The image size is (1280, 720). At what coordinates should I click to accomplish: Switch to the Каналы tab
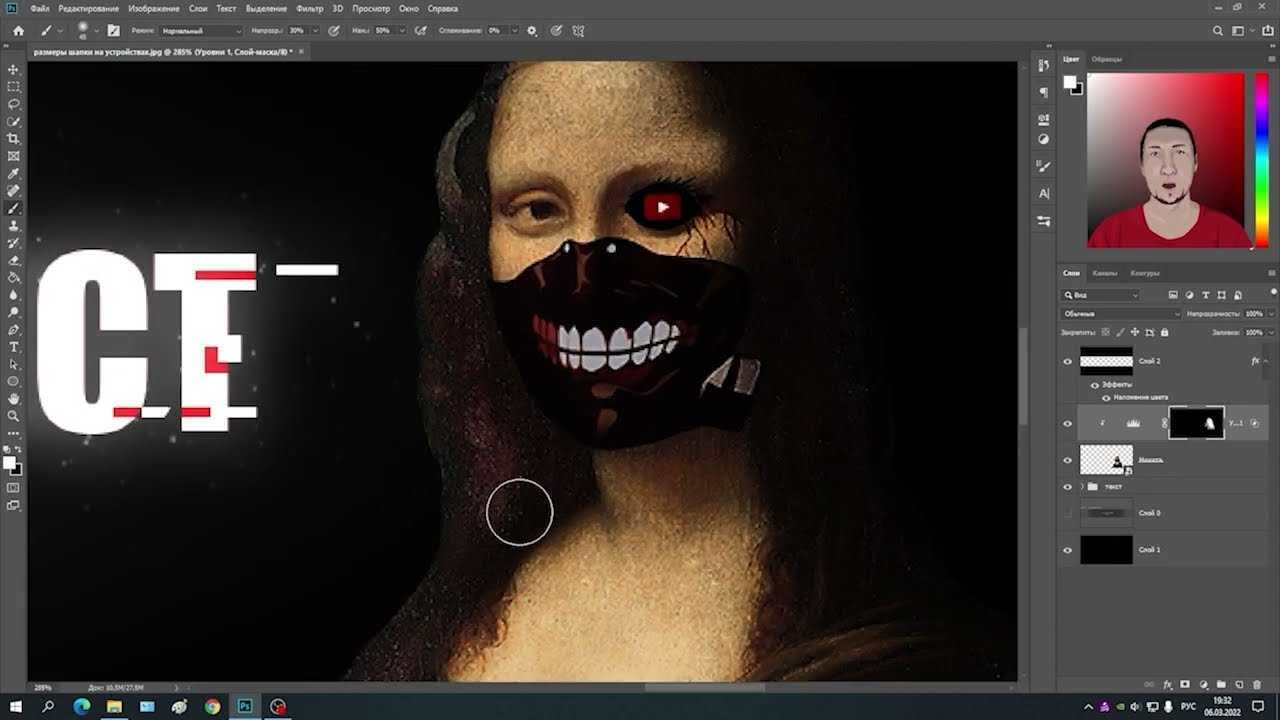[1105, 273]
